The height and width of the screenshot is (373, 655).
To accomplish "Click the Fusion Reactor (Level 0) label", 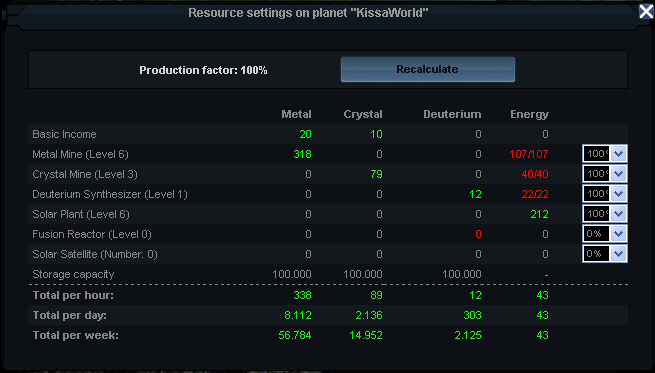I will pyautogui.click(x=92, y=234).
